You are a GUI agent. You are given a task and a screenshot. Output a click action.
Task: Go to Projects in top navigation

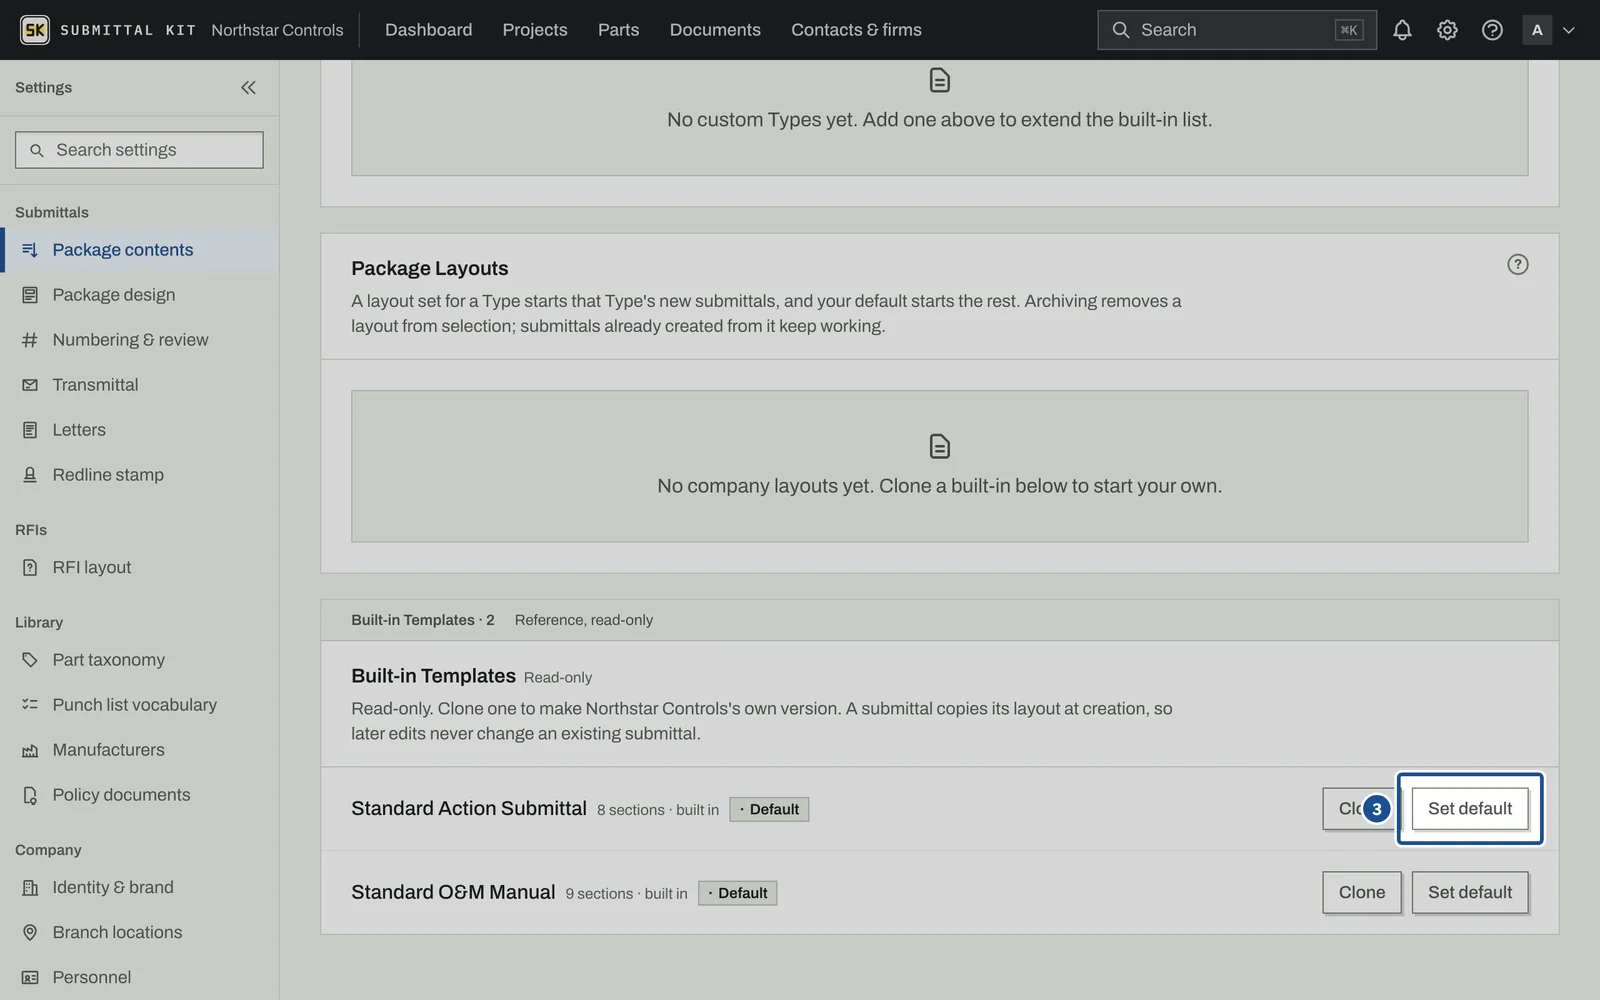coord(535,30)
